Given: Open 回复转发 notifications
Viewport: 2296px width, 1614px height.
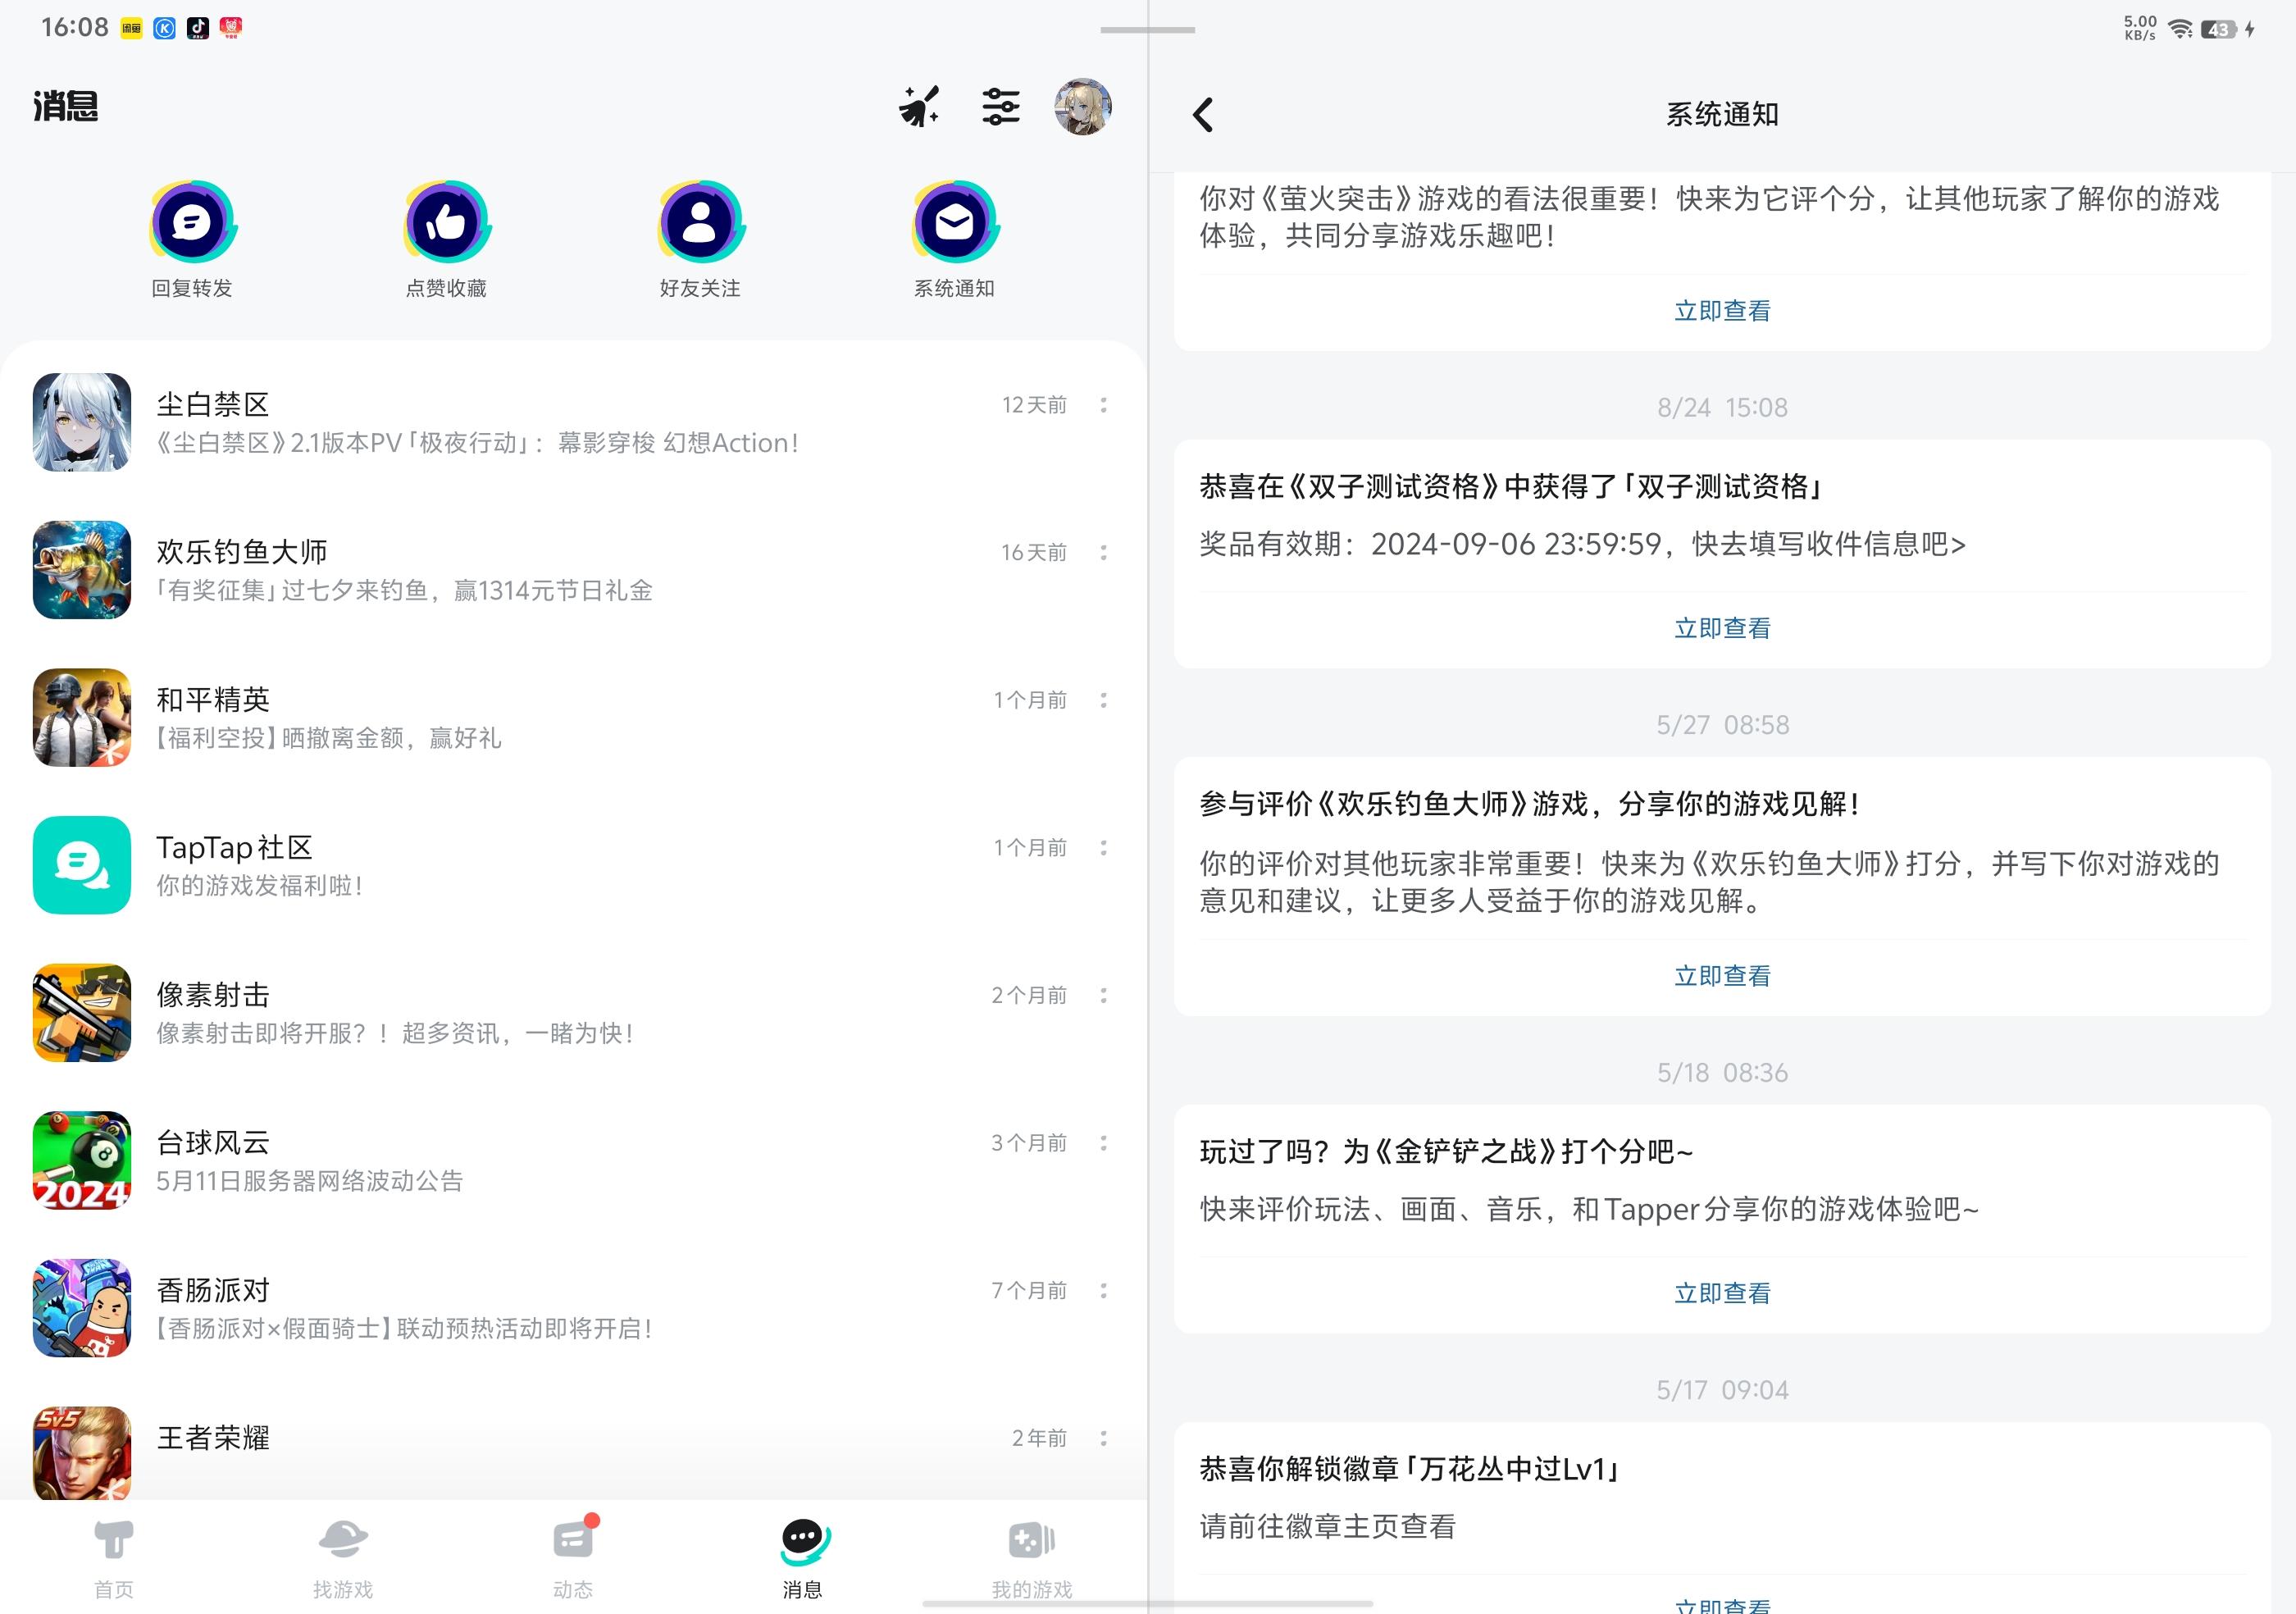Looking at the screenshot, I should click(192, 240).
